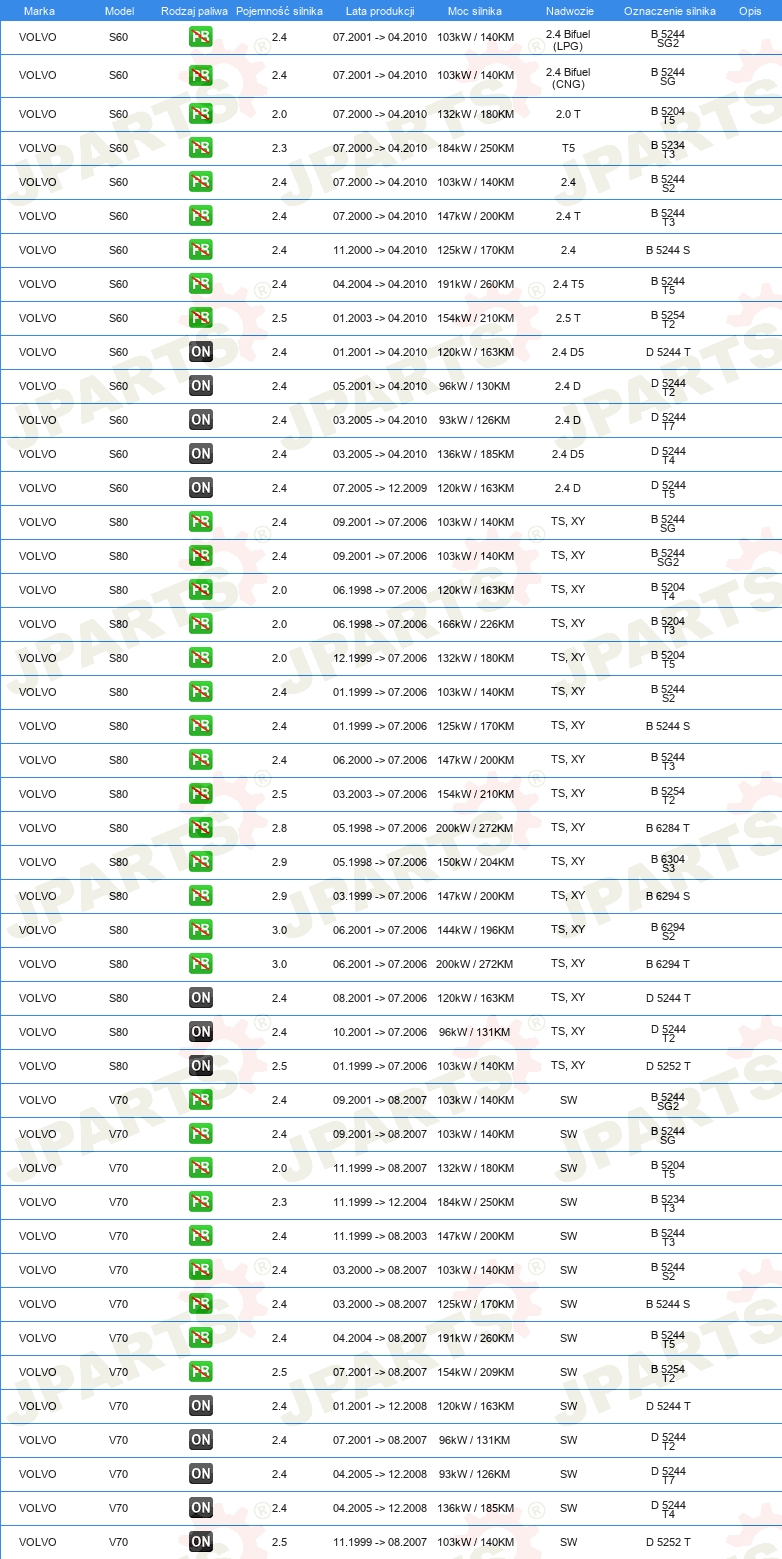Select the date range '11.2000 -> 04.2010'
This screenshot has height=1559, width=782.
point(380,250)
